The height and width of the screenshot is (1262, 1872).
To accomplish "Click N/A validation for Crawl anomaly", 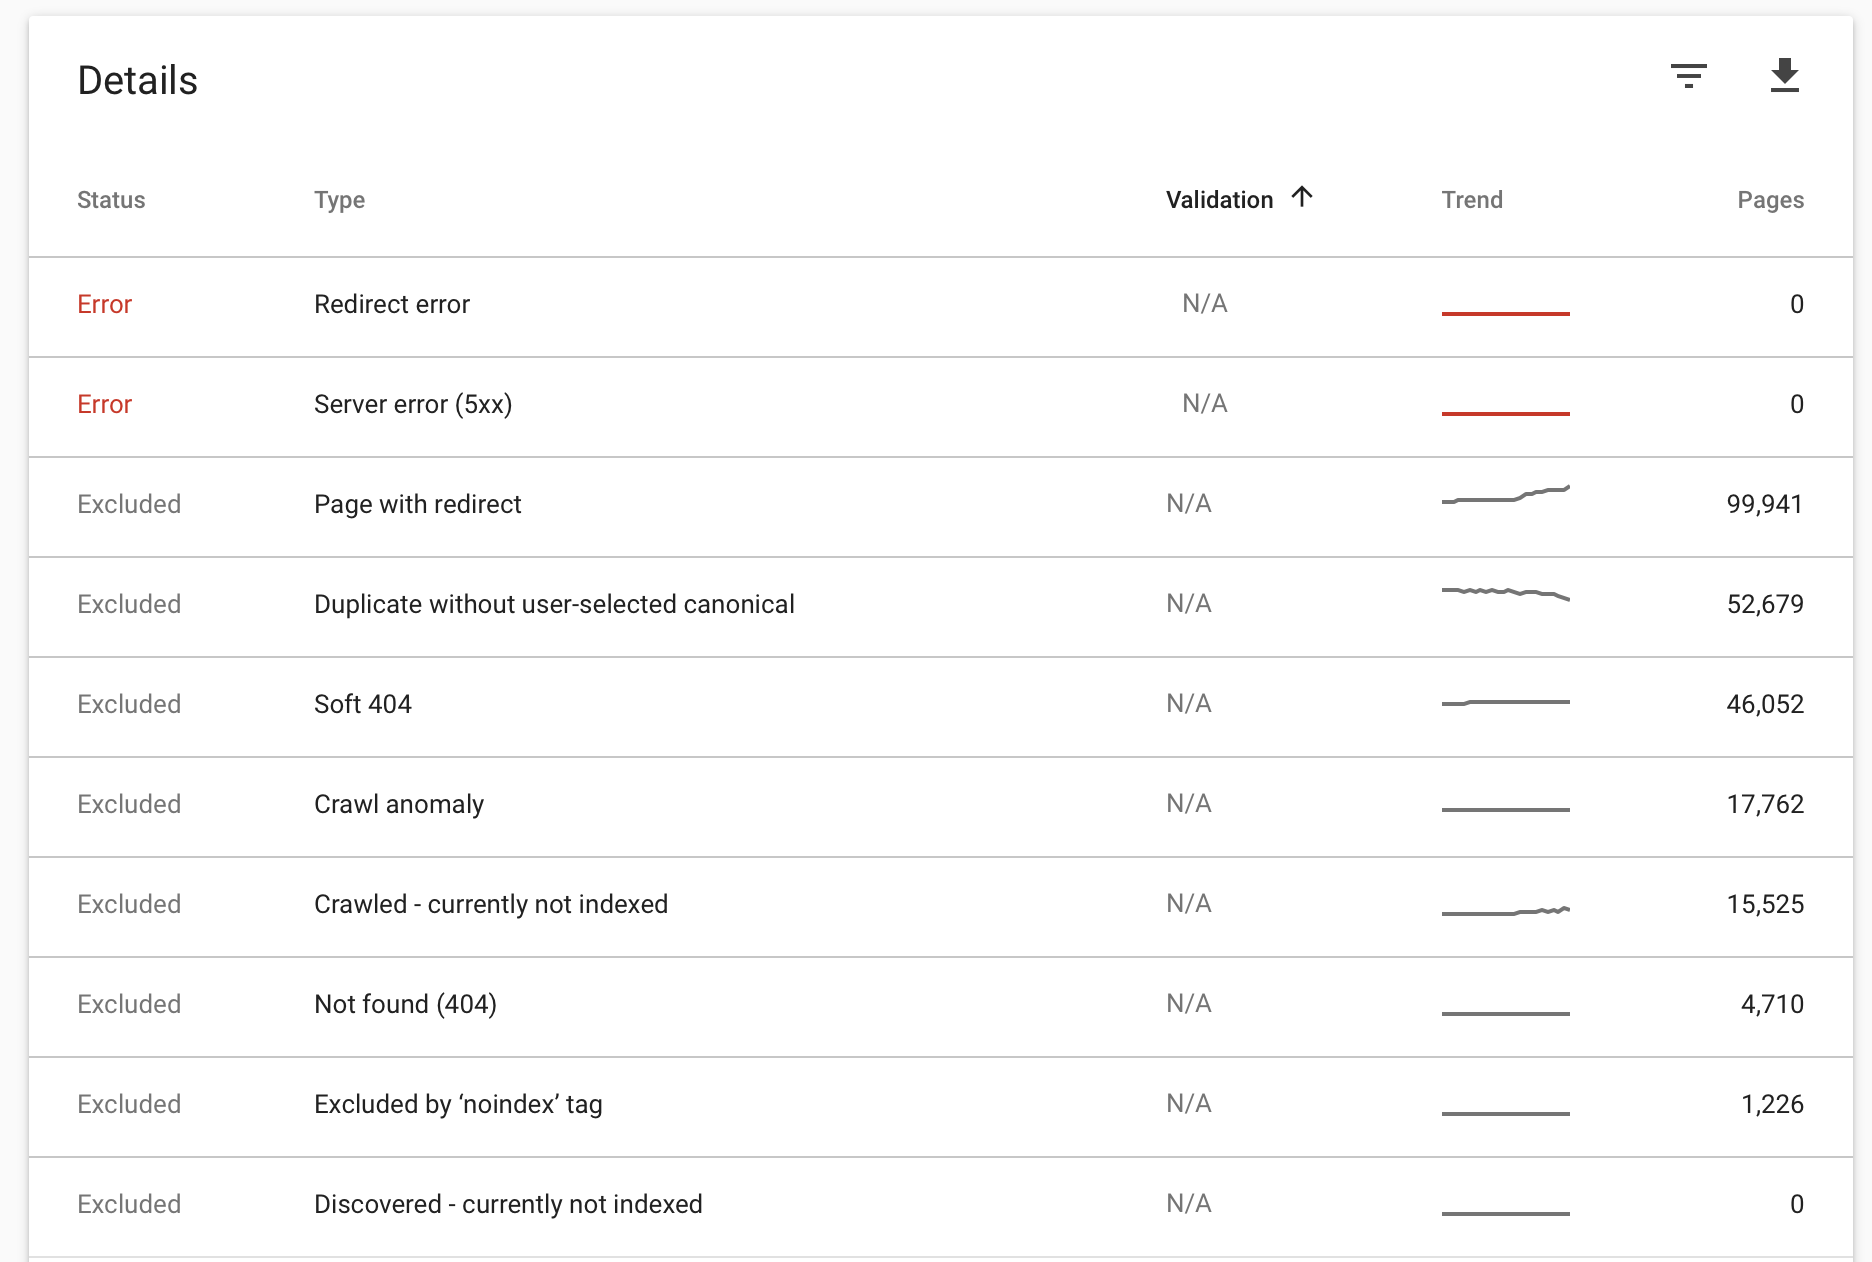I will point(1189,803).
